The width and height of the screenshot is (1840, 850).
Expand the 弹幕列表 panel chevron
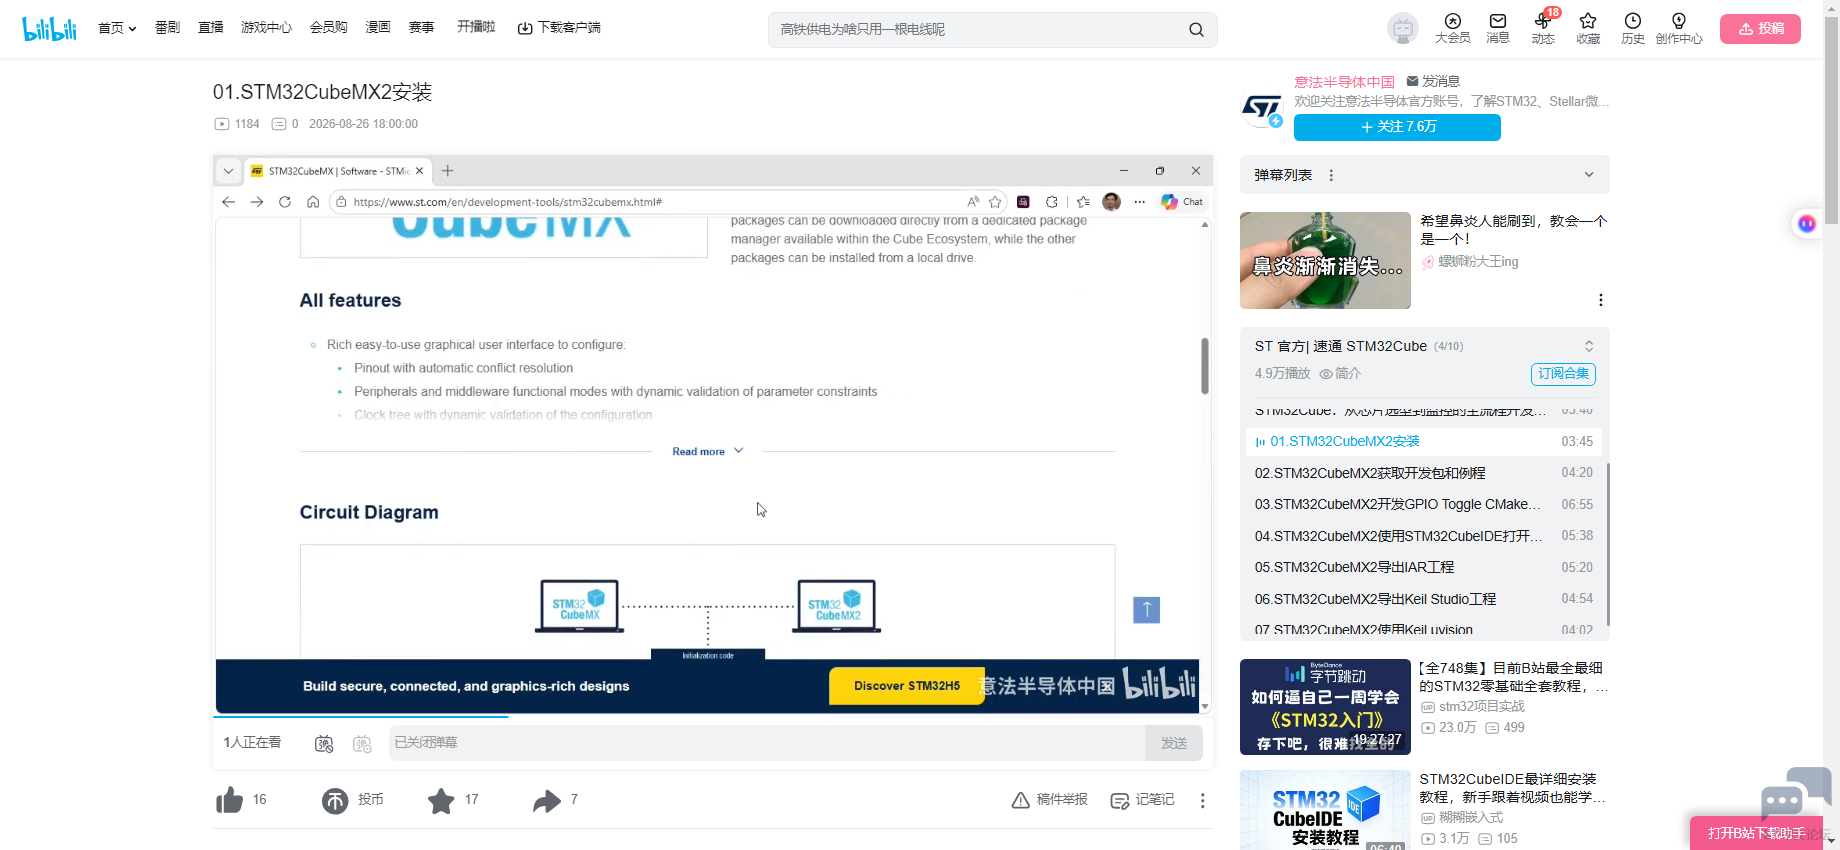click(1589, 175)
